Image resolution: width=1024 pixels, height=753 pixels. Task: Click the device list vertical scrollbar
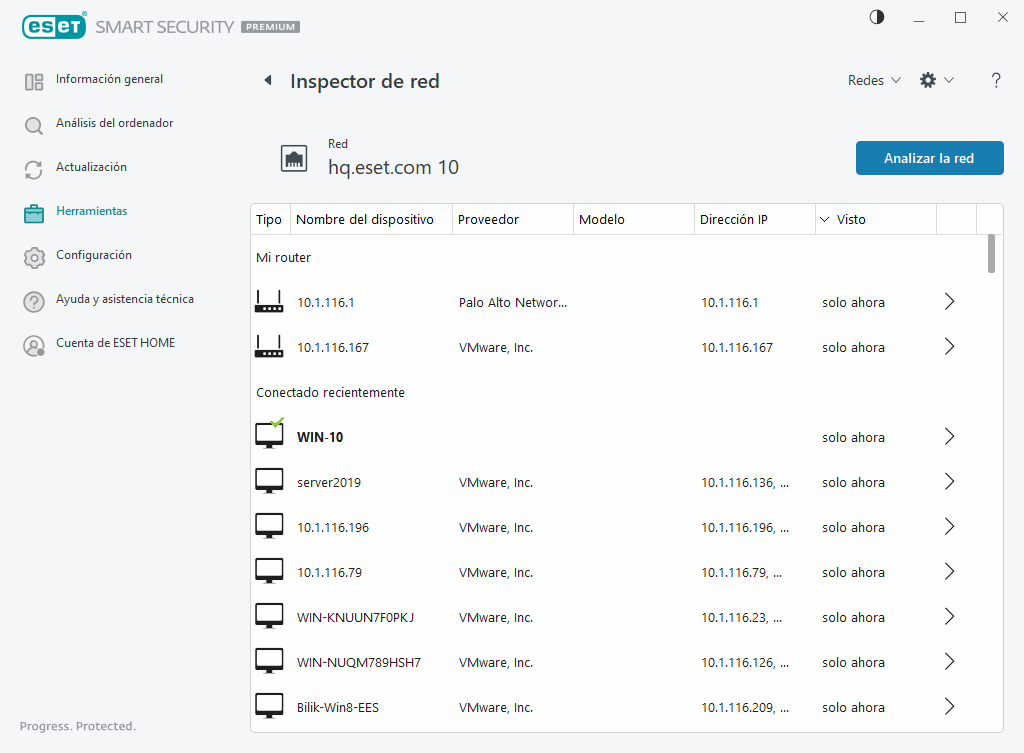[991, 253]
